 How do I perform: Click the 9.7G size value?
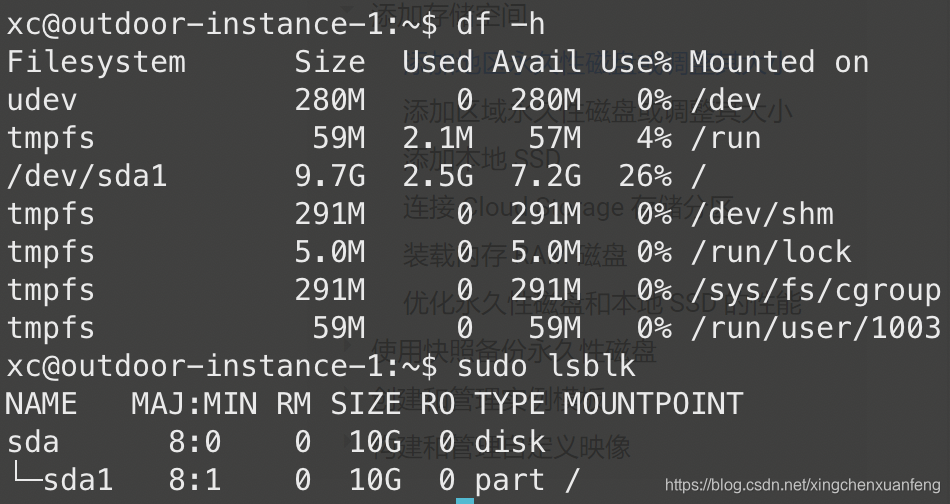tap(329, 176)
